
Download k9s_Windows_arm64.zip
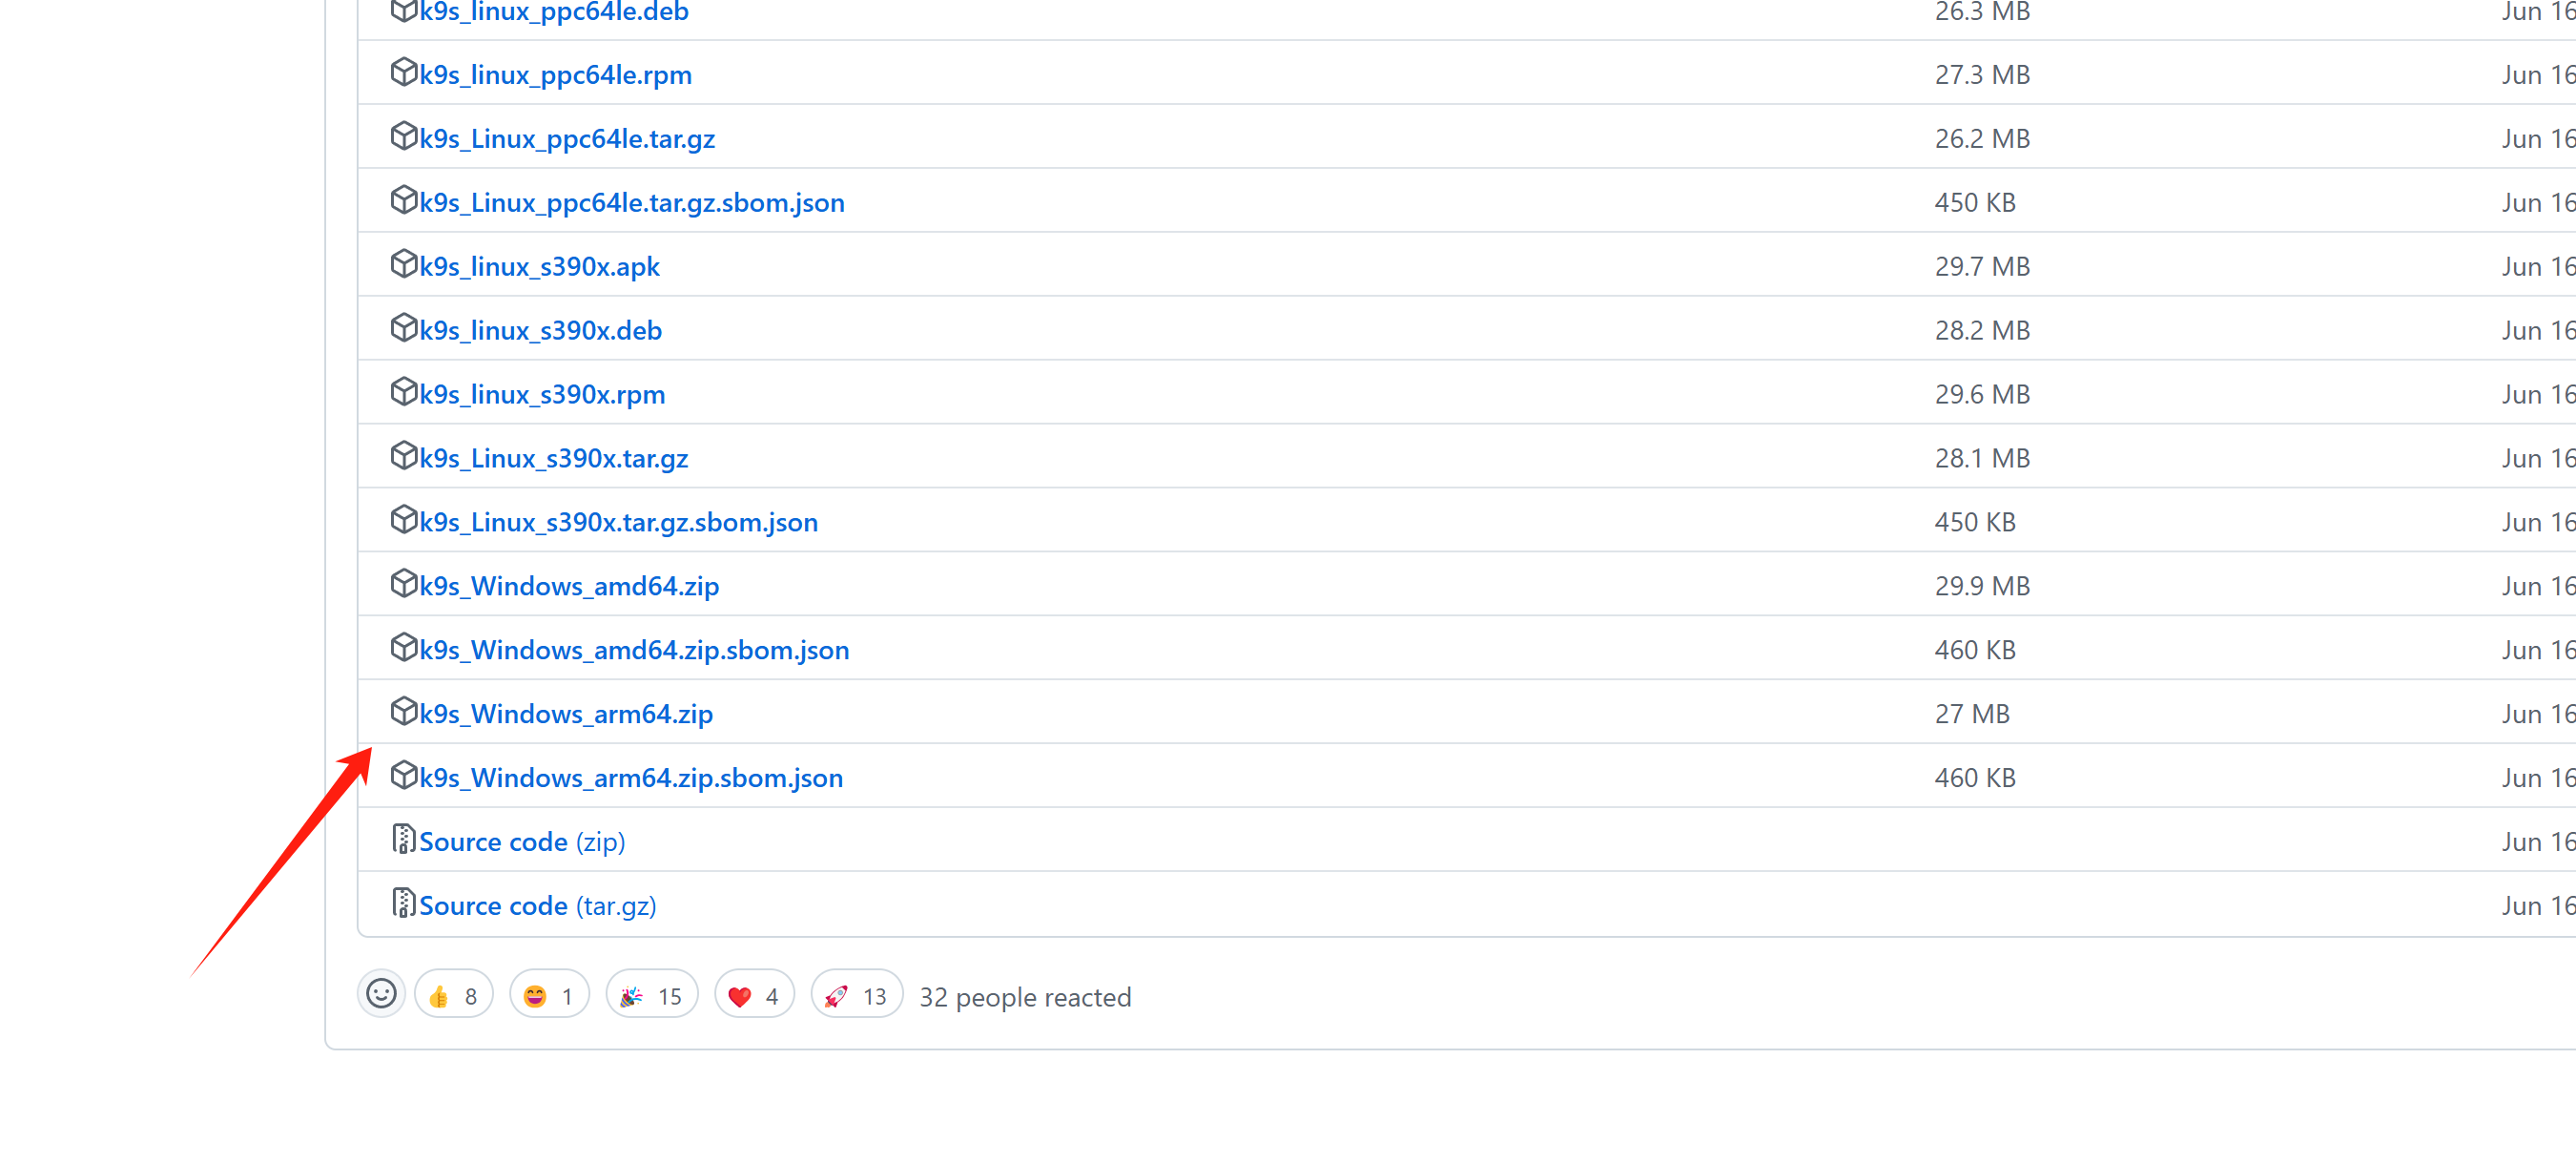[x=566, y=714]
